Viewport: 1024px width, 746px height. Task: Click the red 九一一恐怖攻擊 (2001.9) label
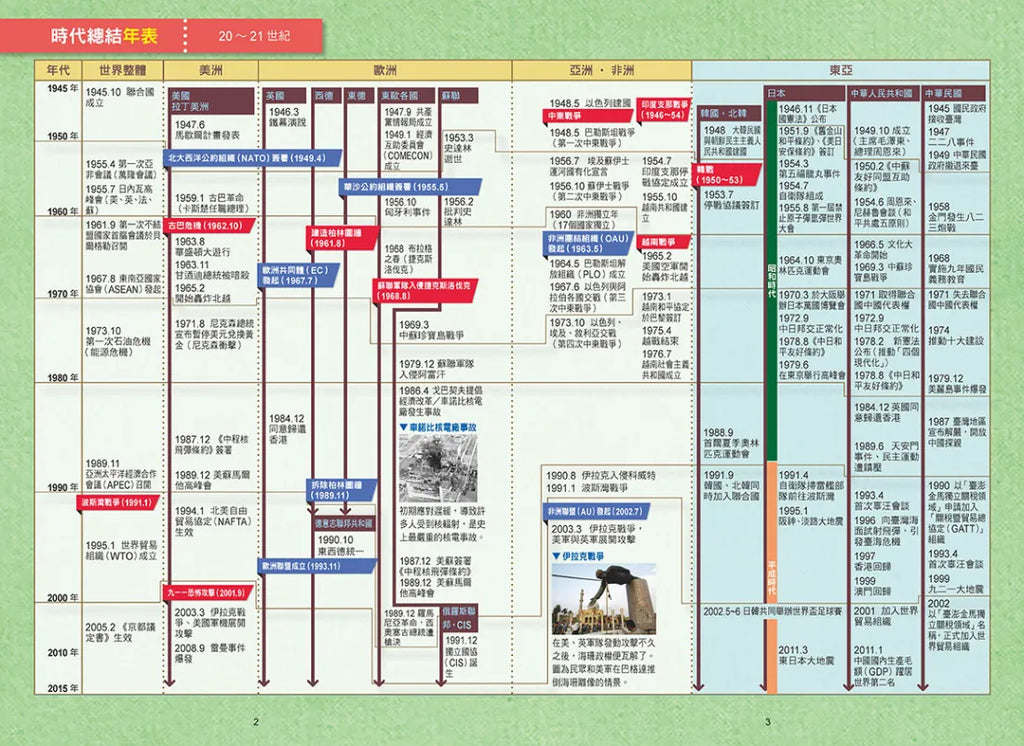(206, 592)
